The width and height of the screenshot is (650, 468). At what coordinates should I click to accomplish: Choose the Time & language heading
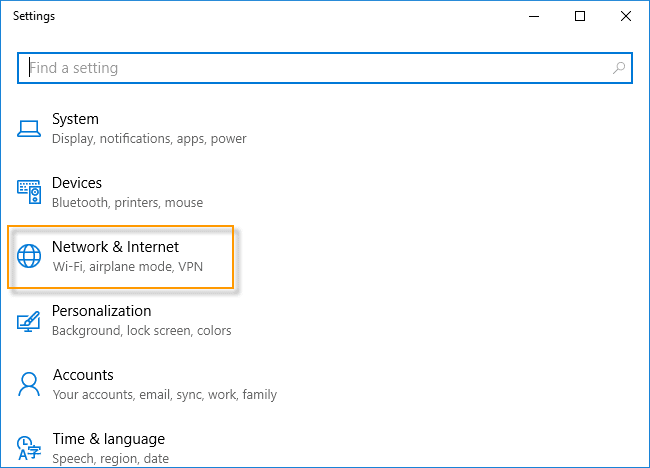[x=108, y=439]
